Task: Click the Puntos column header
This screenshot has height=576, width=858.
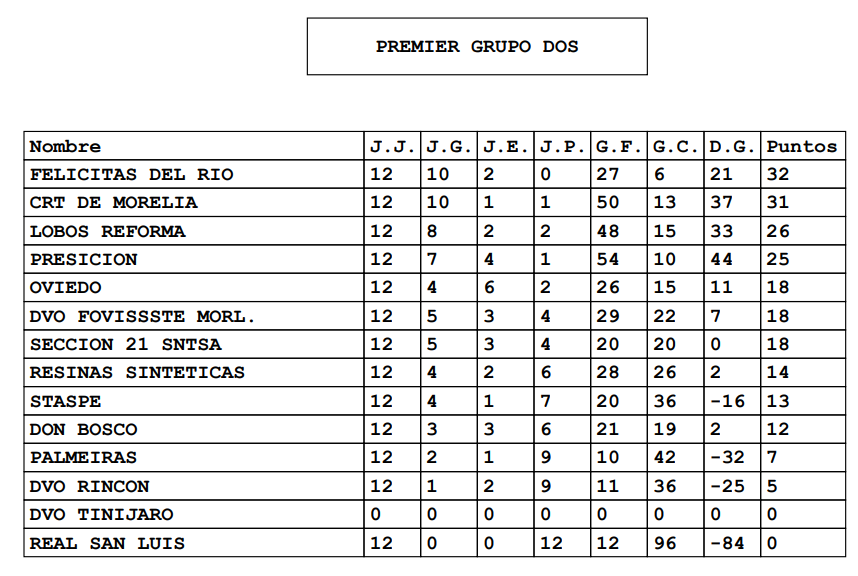Action: (801, 146)
